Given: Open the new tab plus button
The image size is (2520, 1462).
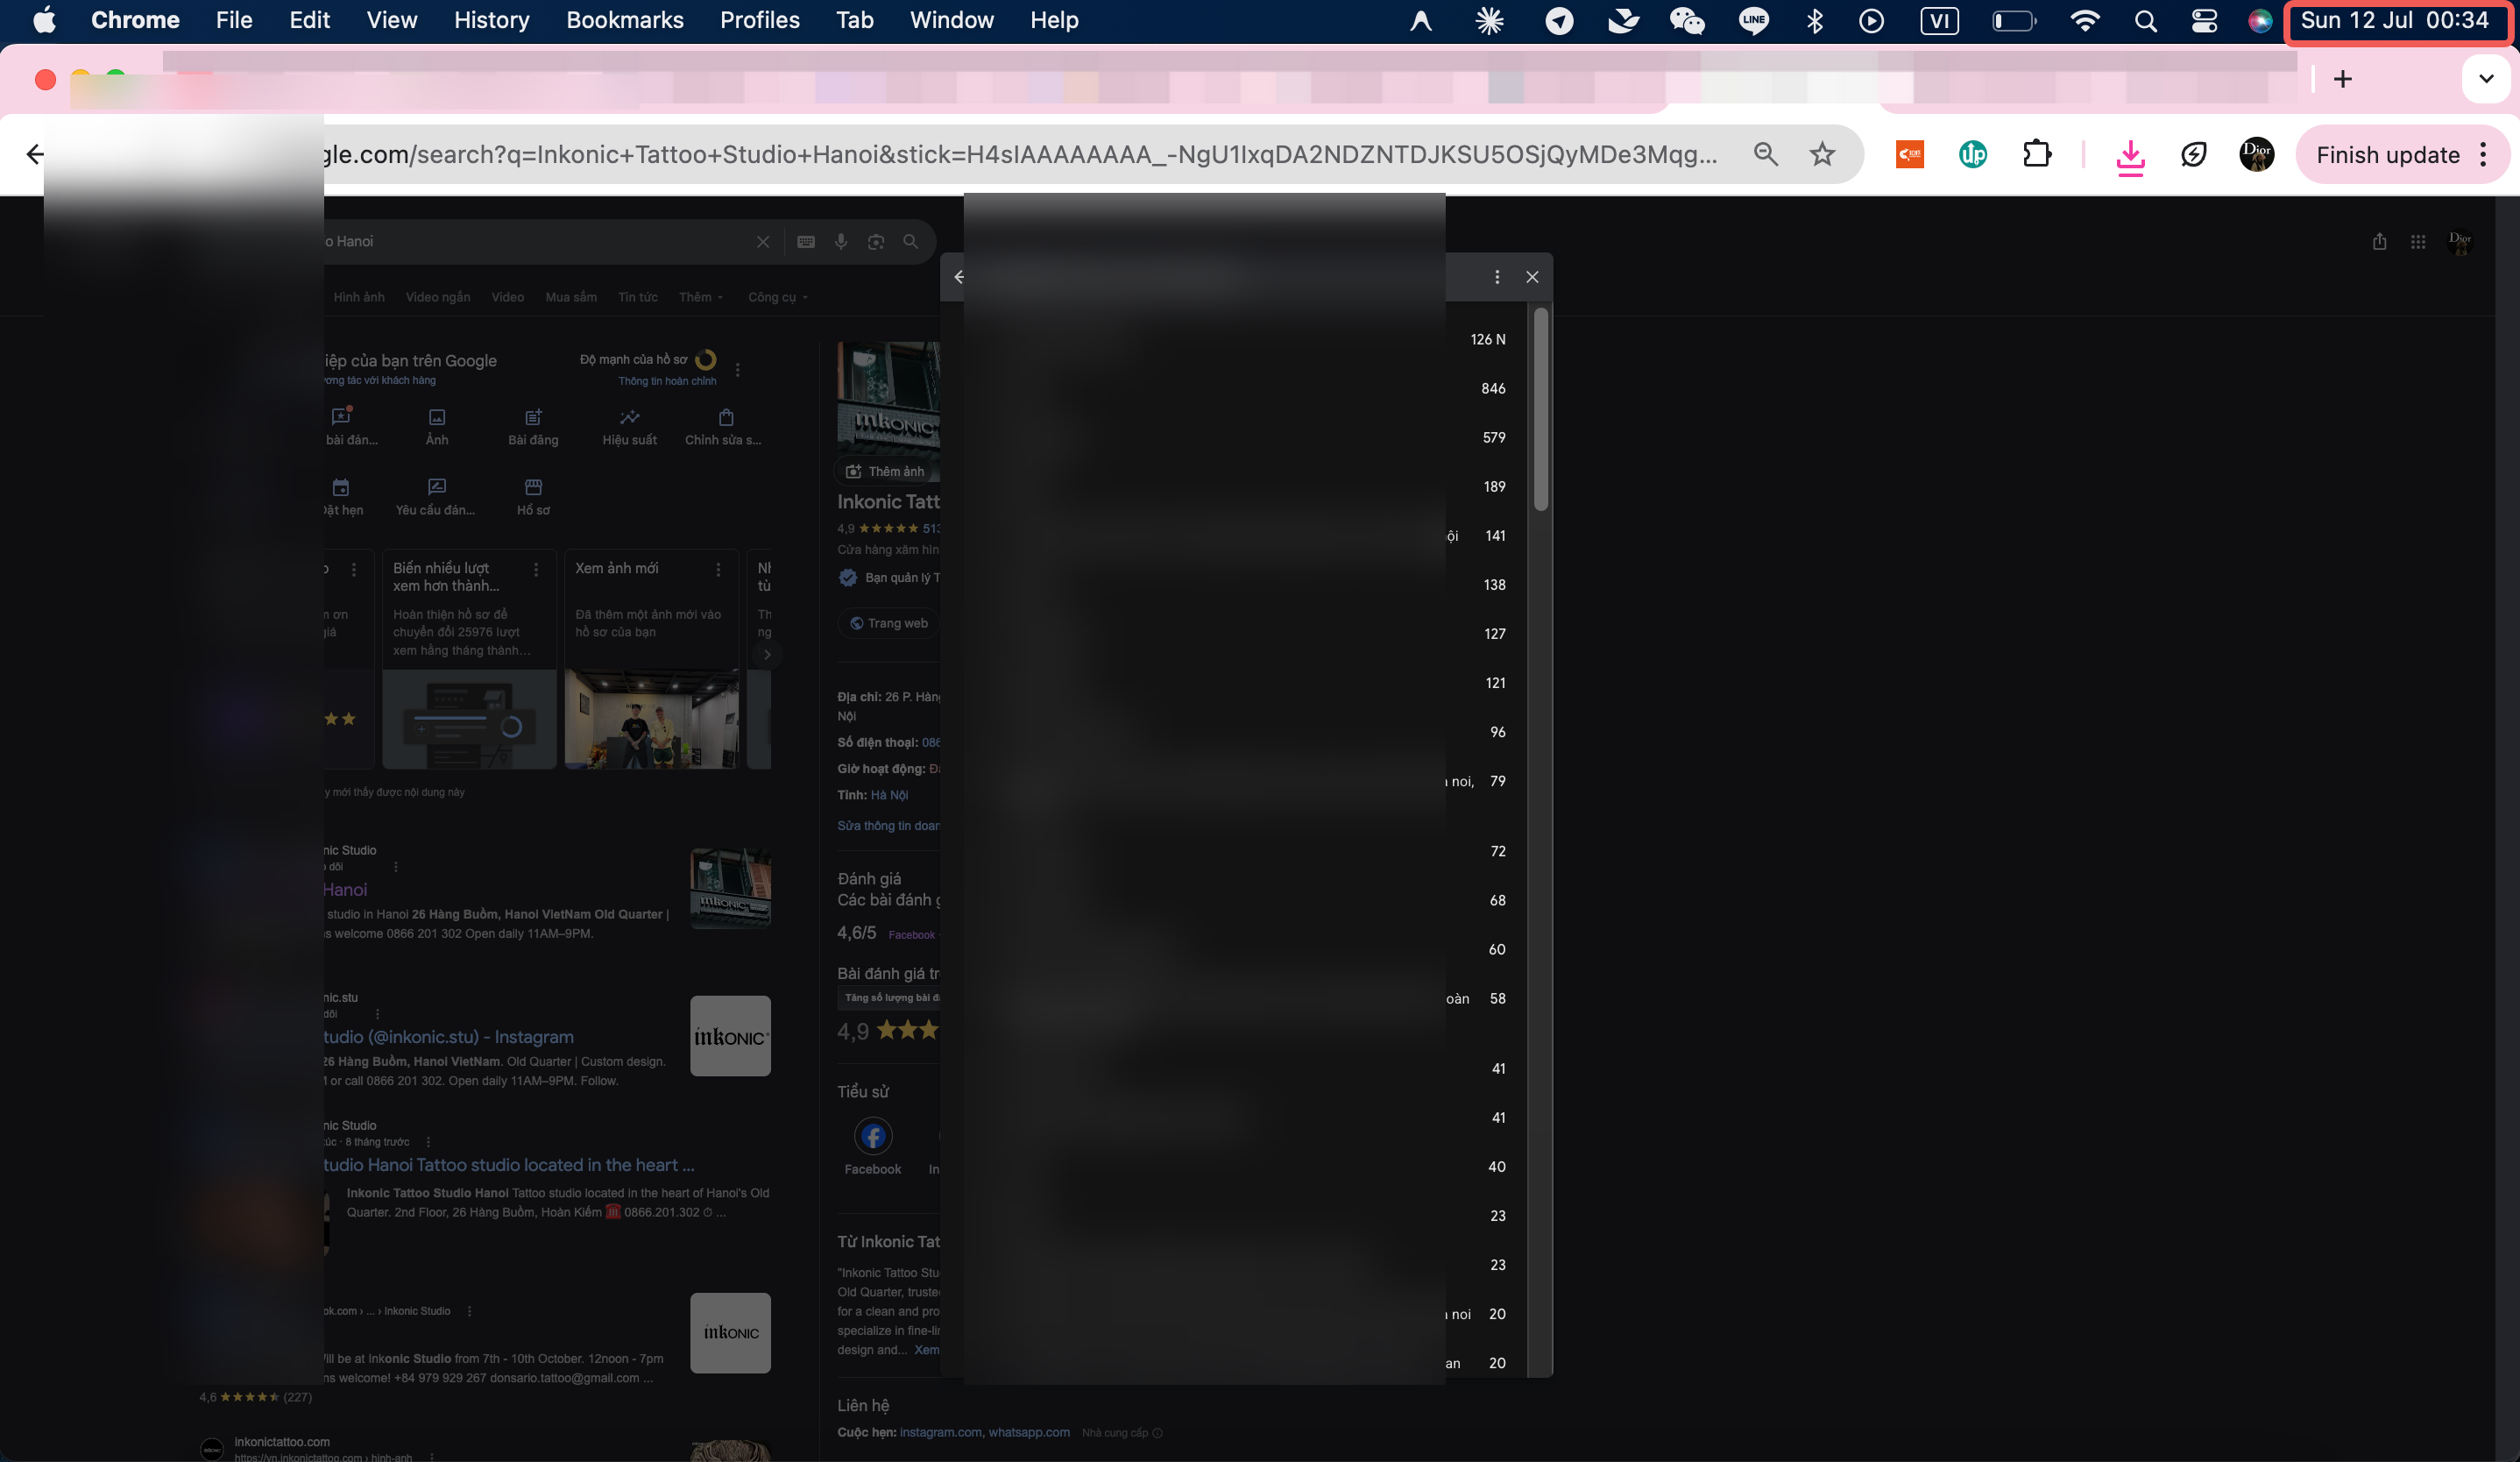Looking at the screenshot, I should pyautogui.click(x=2343, y=79).
